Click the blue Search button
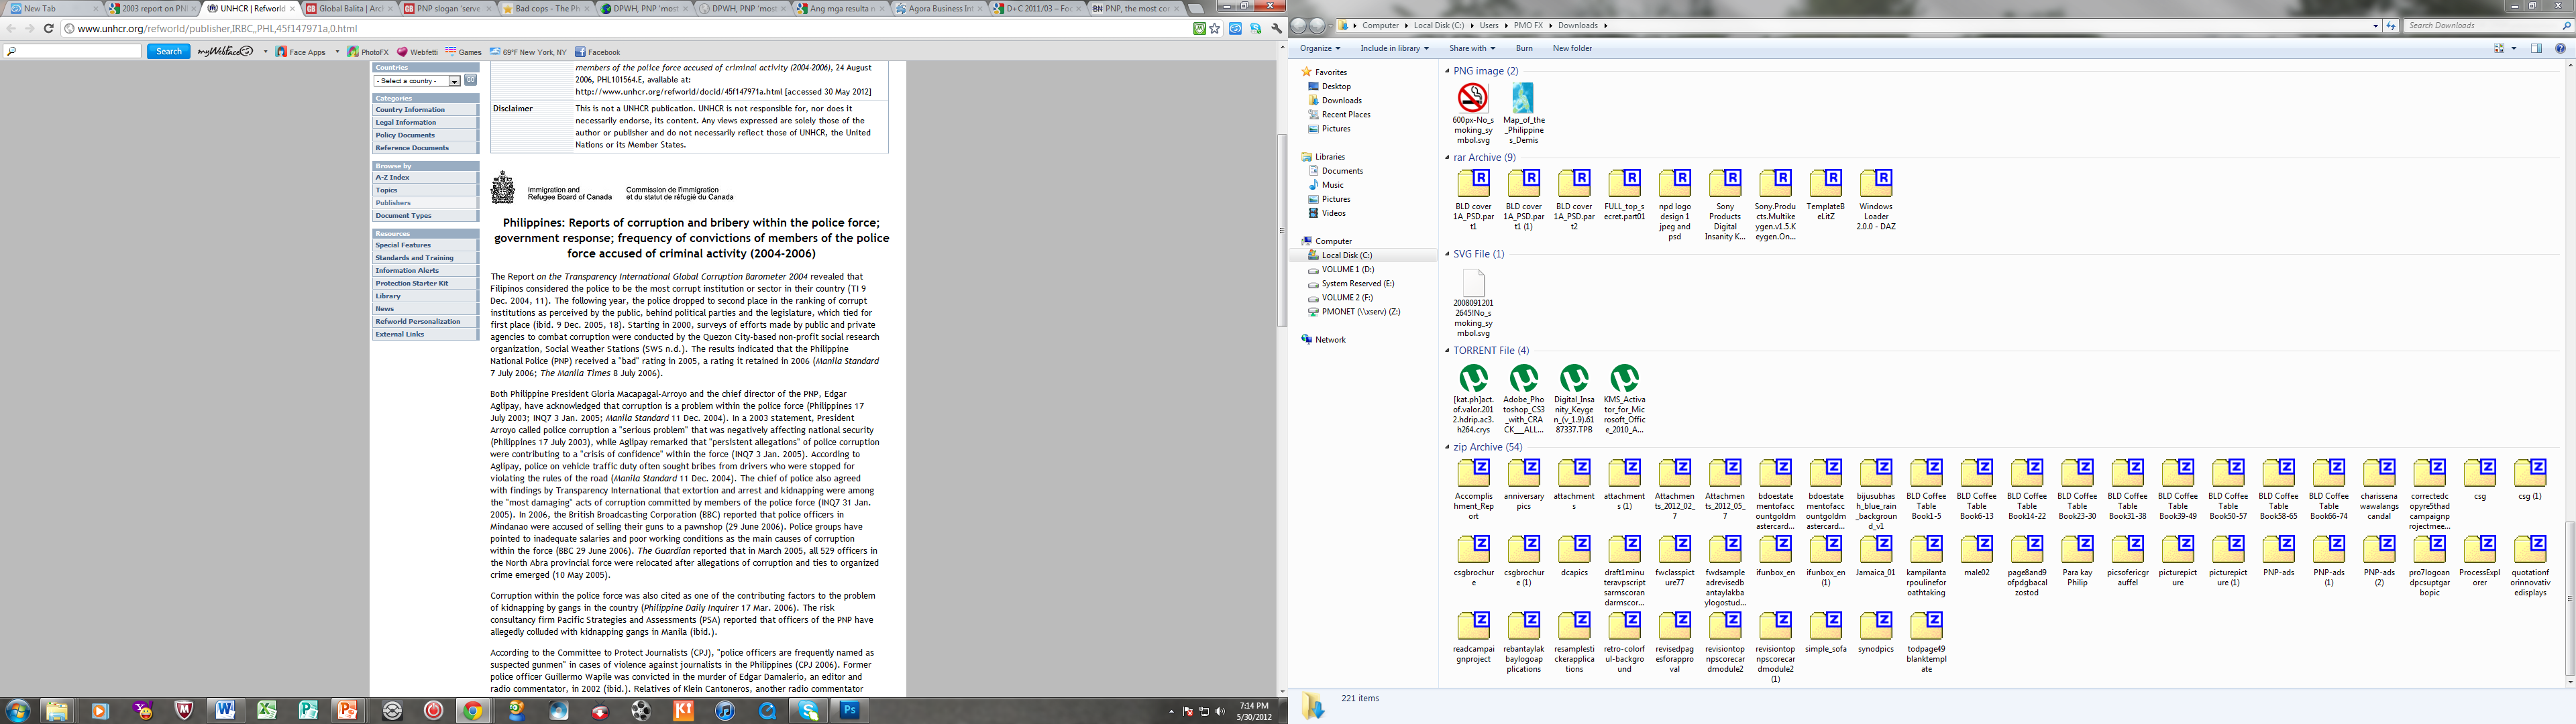 pyautogui.click(x=169, y=52)
